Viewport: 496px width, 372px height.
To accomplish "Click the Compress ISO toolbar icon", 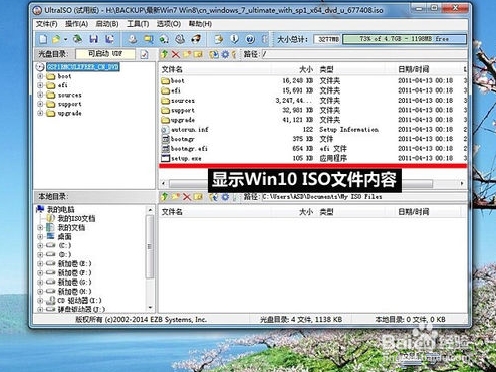I will pyautogui.click(x=164, y=39).
